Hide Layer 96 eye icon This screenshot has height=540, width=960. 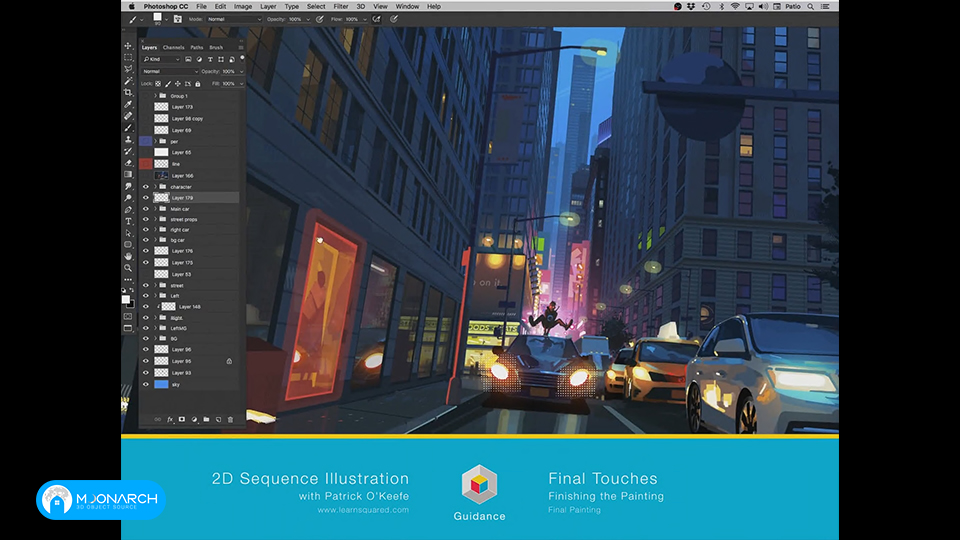pos(146,349)
